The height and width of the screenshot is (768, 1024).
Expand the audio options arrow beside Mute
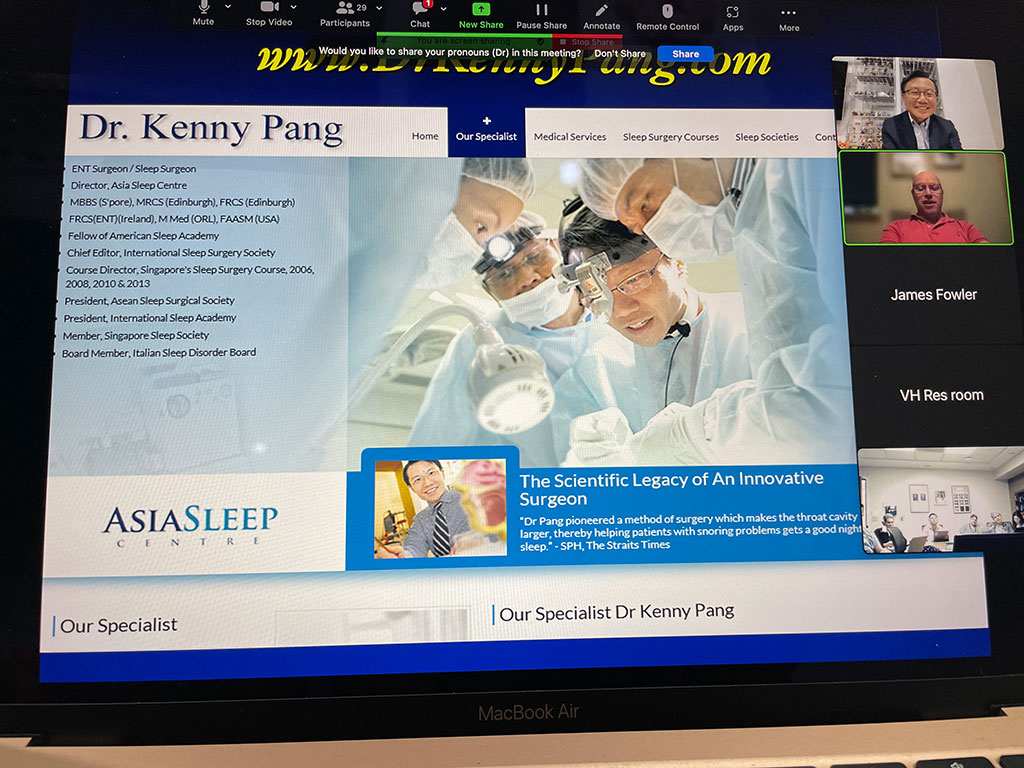click(x=228, y=7)
